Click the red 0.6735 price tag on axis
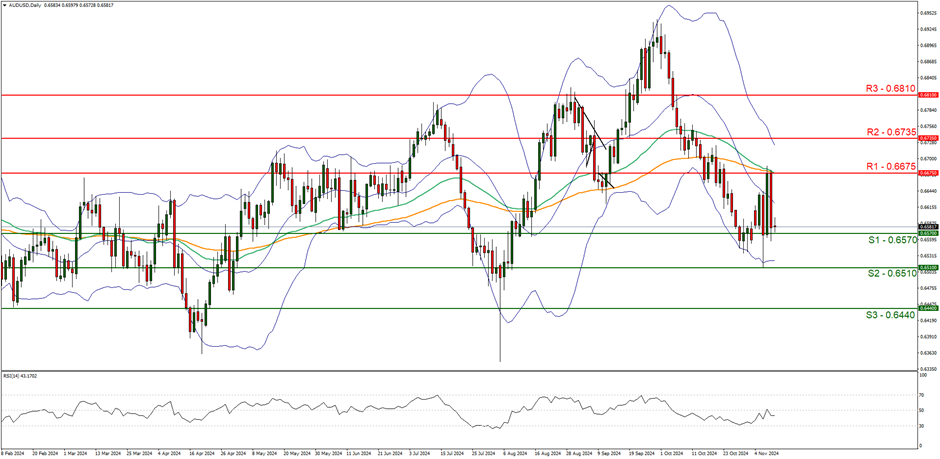 pos(929,138)
